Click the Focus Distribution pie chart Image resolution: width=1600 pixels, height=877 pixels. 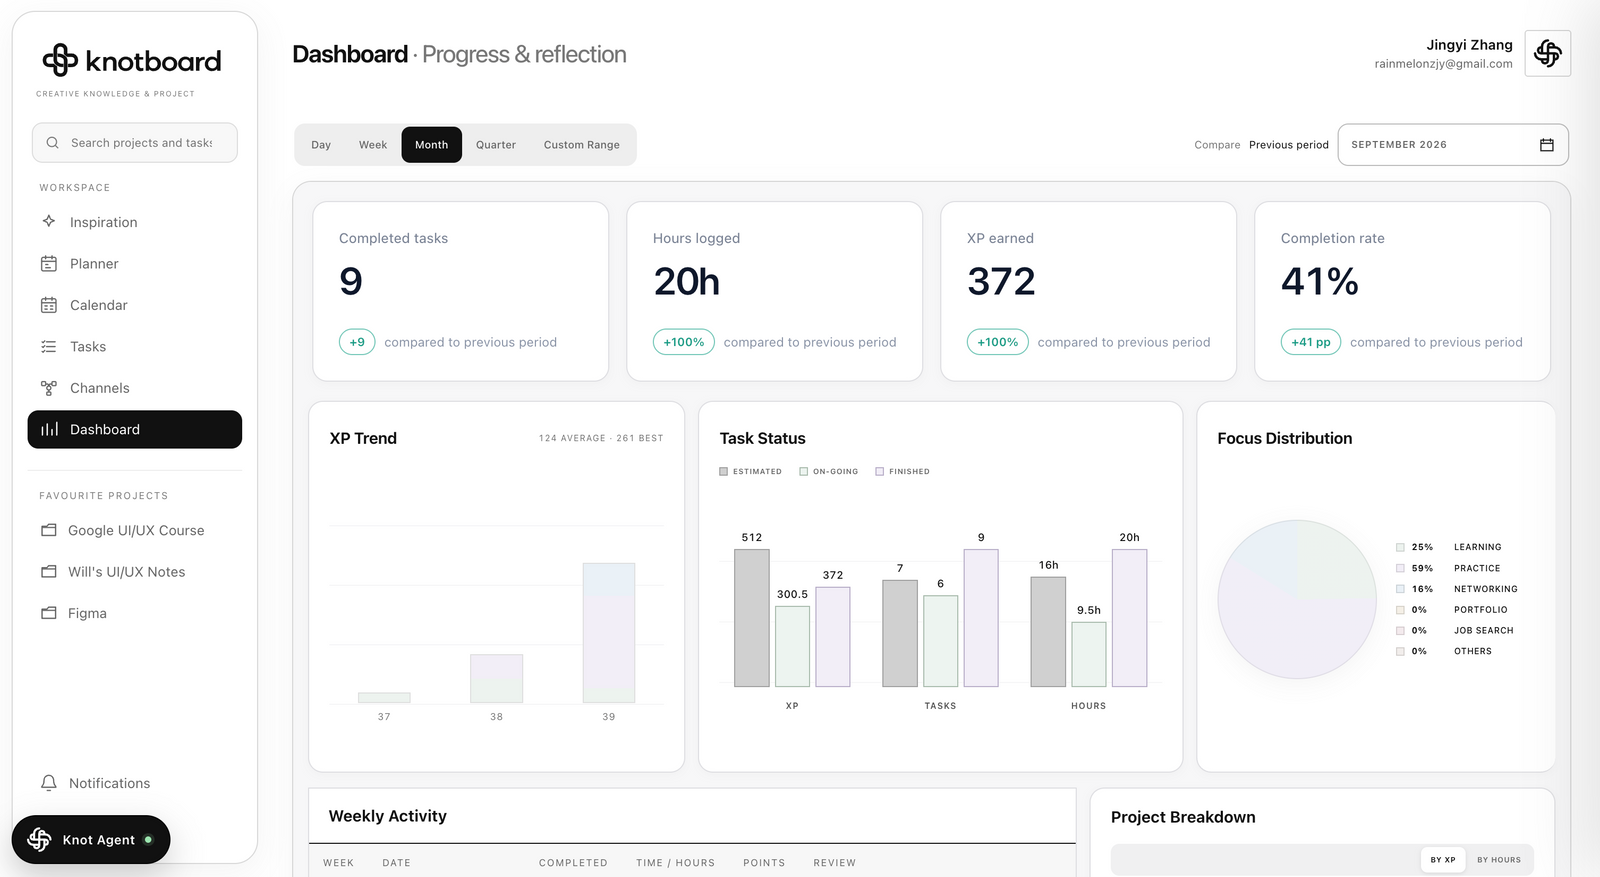coord(1297,599)
